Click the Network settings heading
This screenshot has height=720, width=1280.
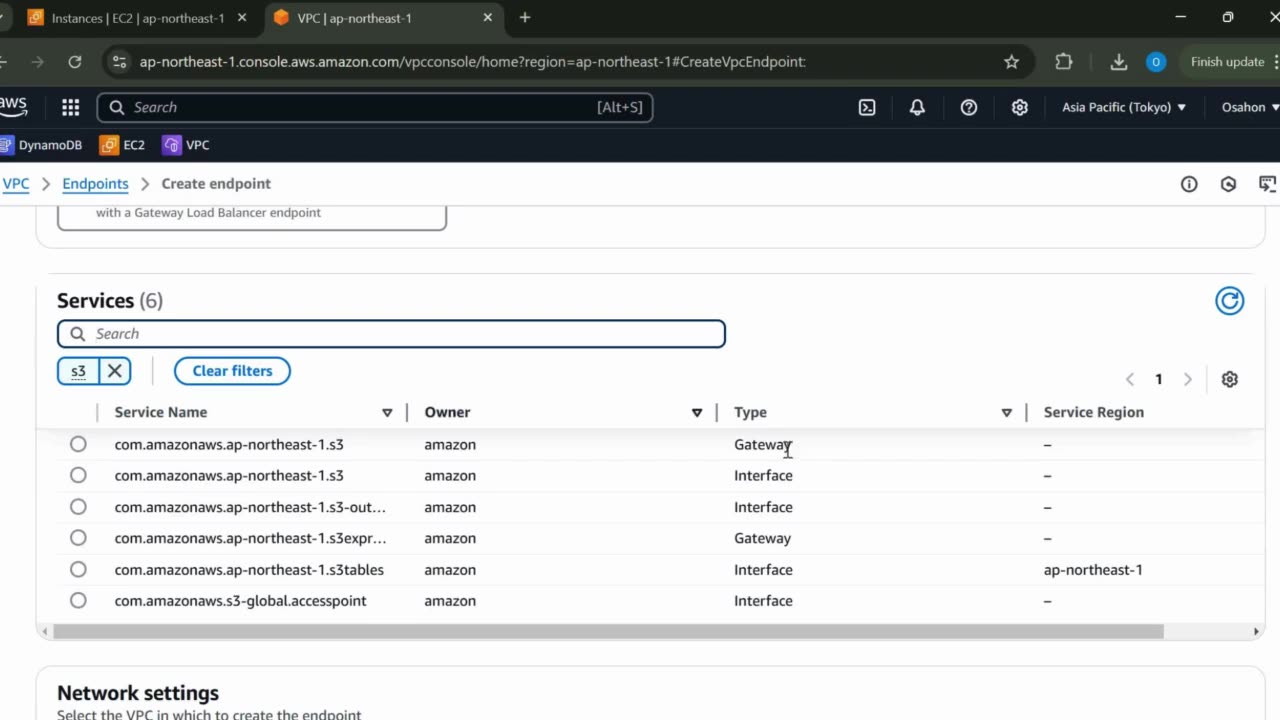(x=138, y=693)
